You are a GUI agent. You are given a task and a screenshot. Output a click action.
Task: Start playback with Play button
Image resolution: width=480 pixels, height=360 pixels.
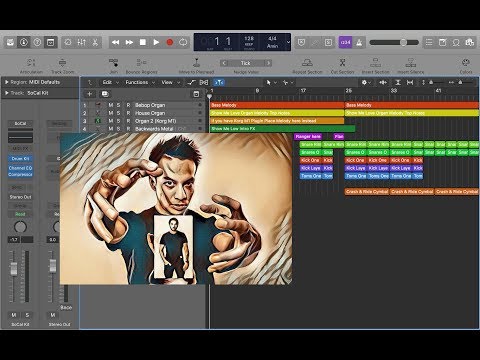pos(156,42)
